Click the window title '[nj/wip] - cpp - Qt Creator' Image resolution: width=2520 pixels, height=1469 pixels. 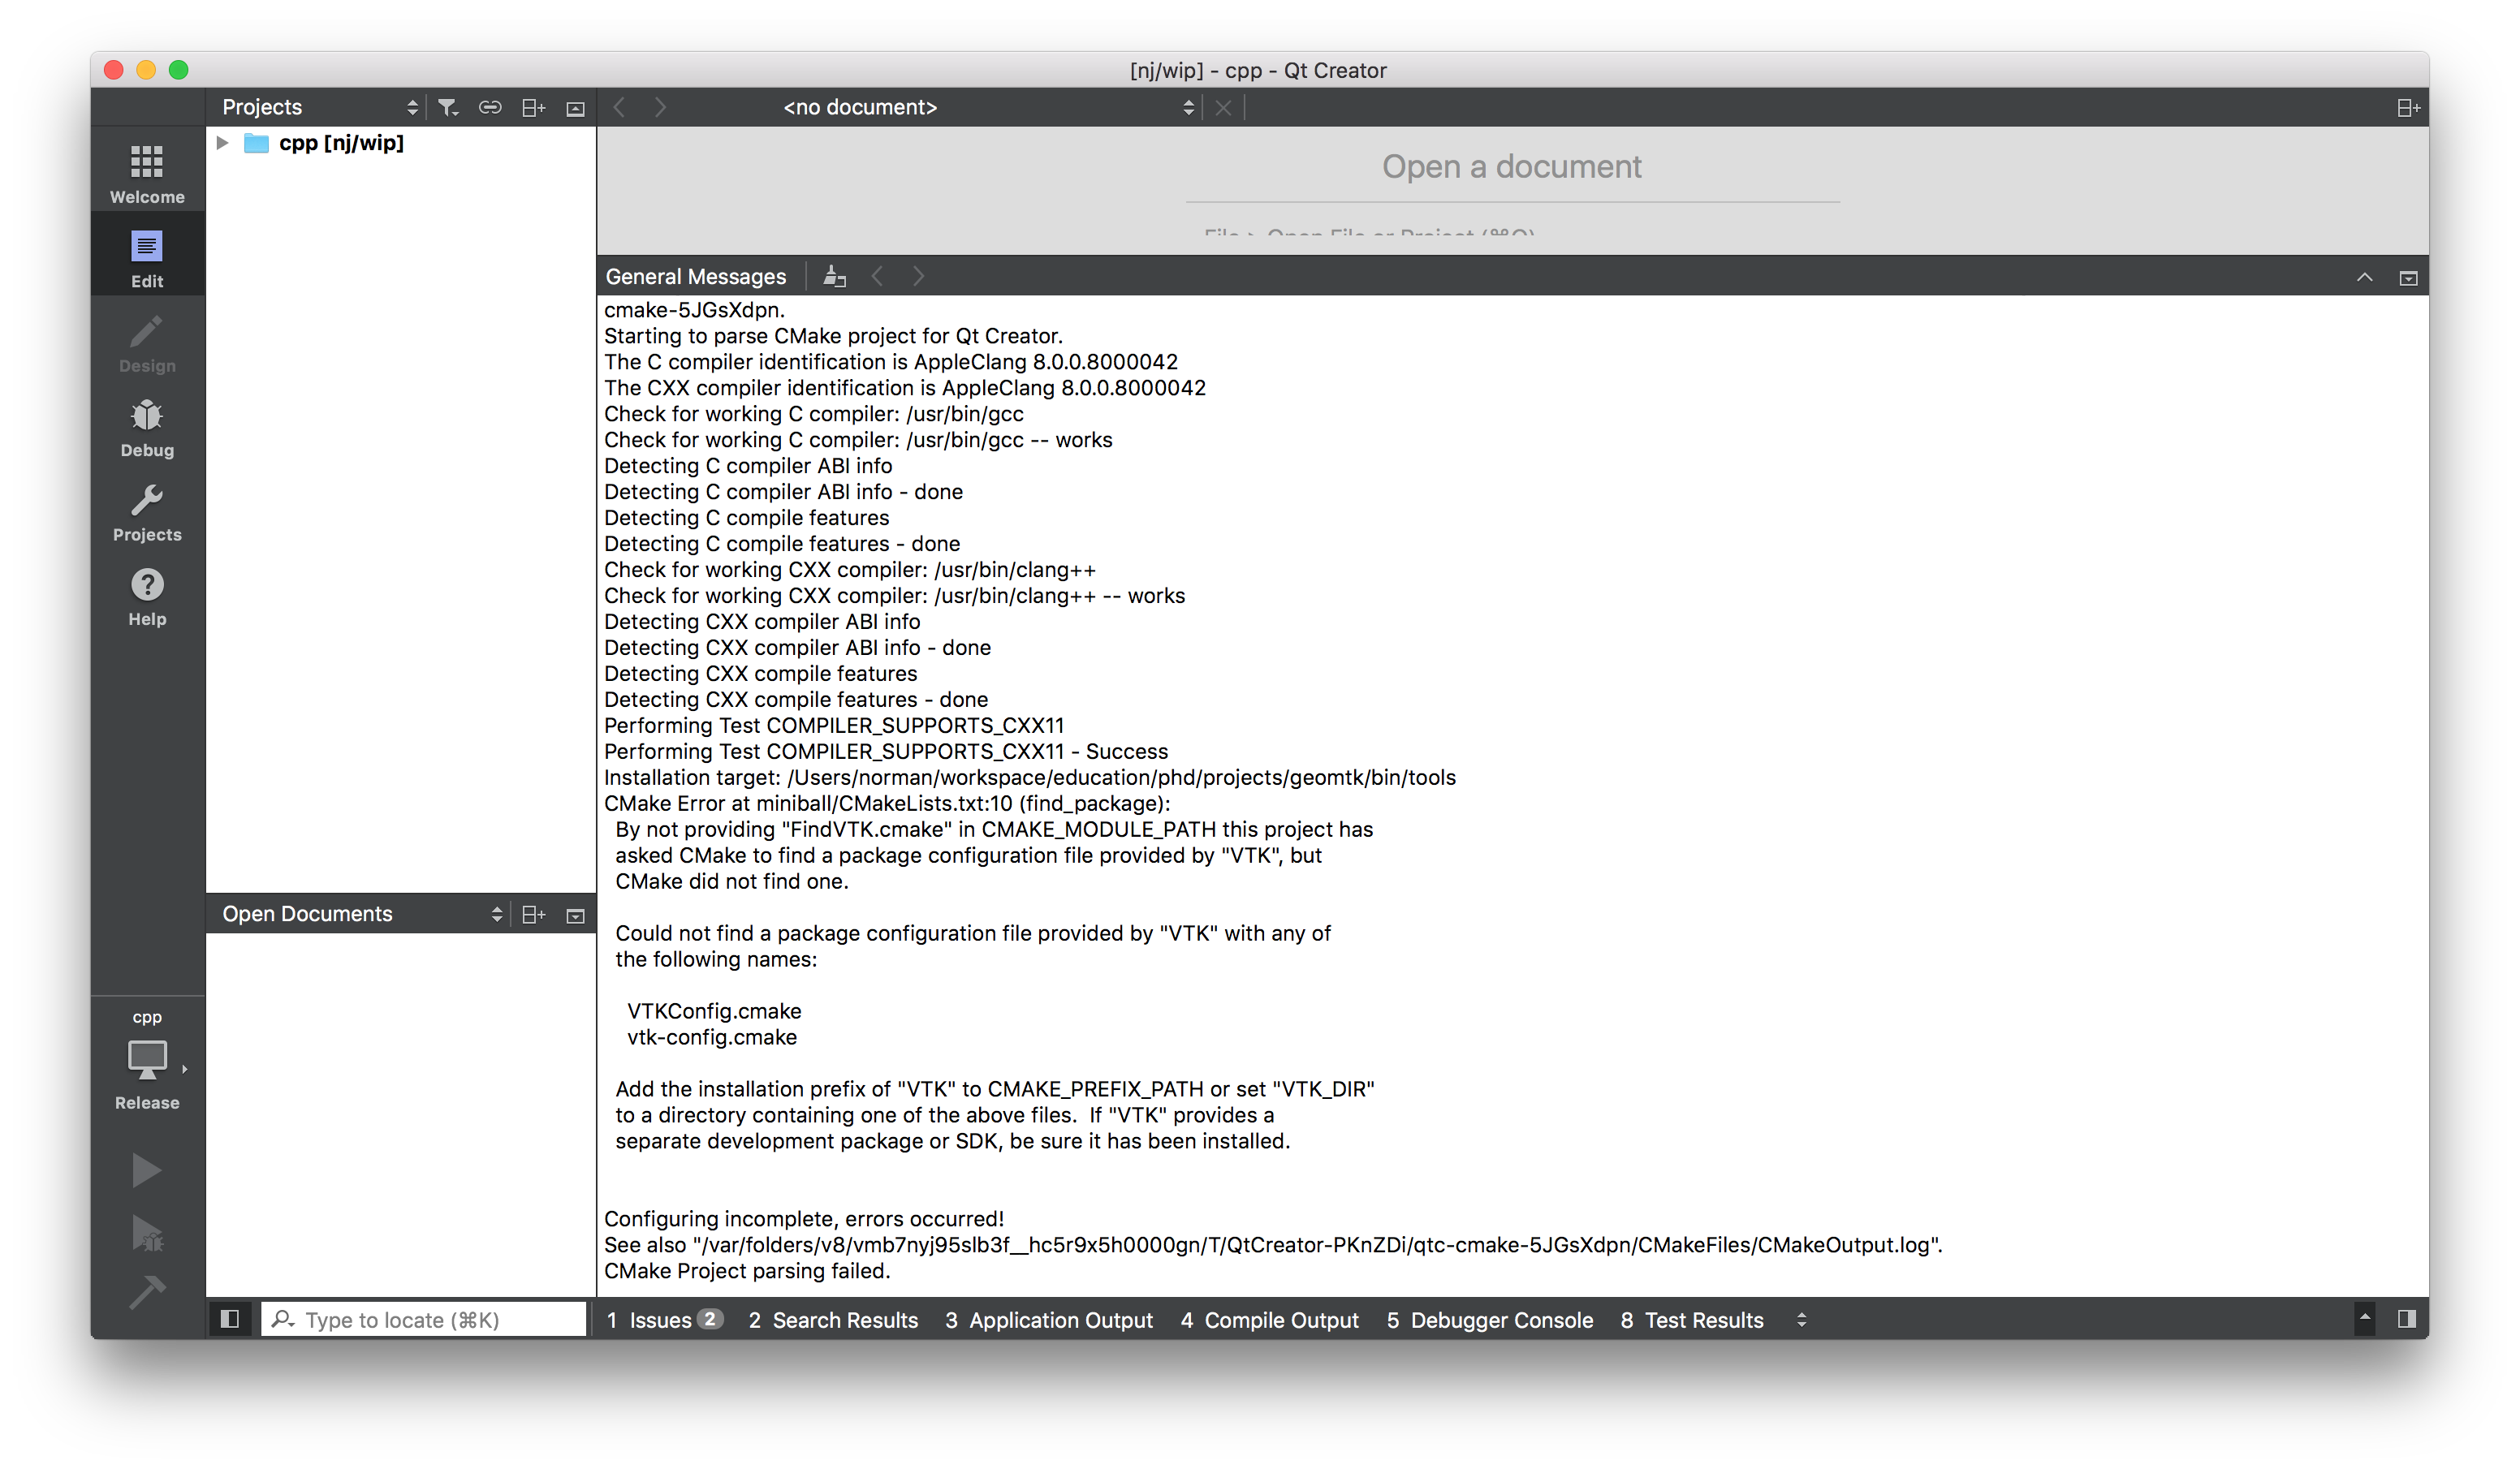click(1258, 70)
